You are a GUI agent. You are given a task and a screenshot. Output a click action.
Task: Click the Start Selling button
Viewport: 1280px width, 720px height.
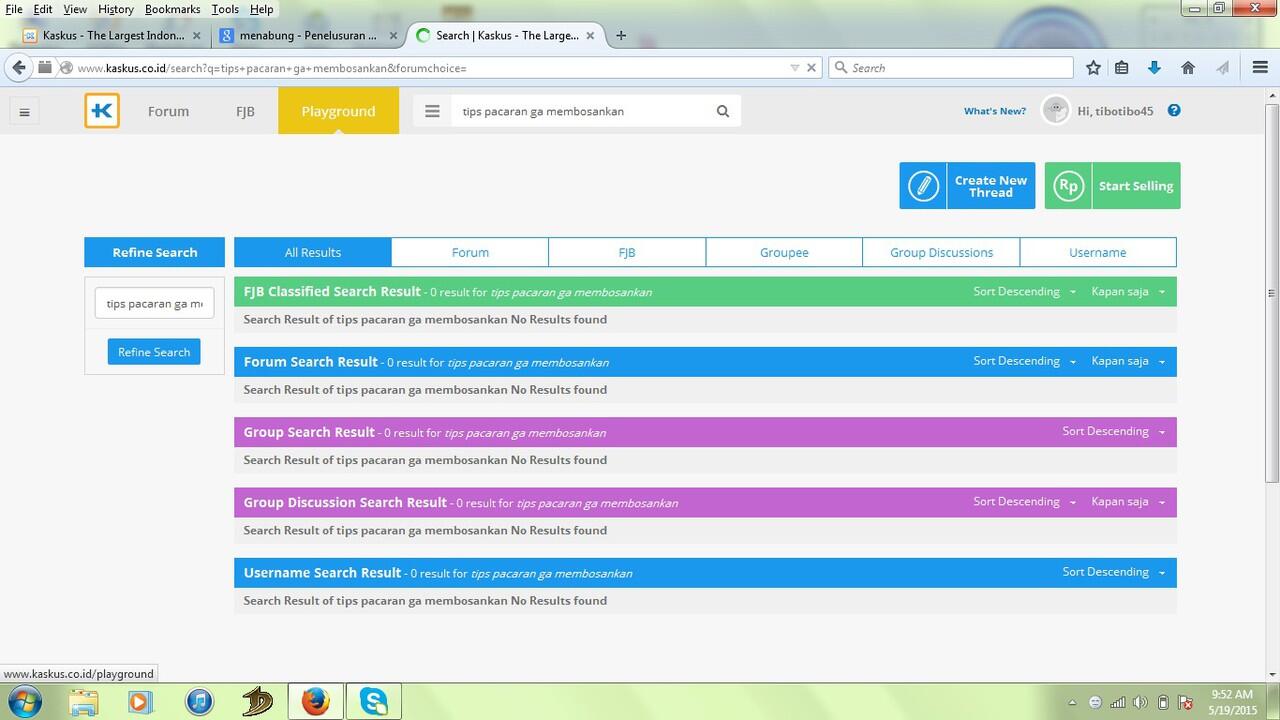click(x=1112, y=186)
